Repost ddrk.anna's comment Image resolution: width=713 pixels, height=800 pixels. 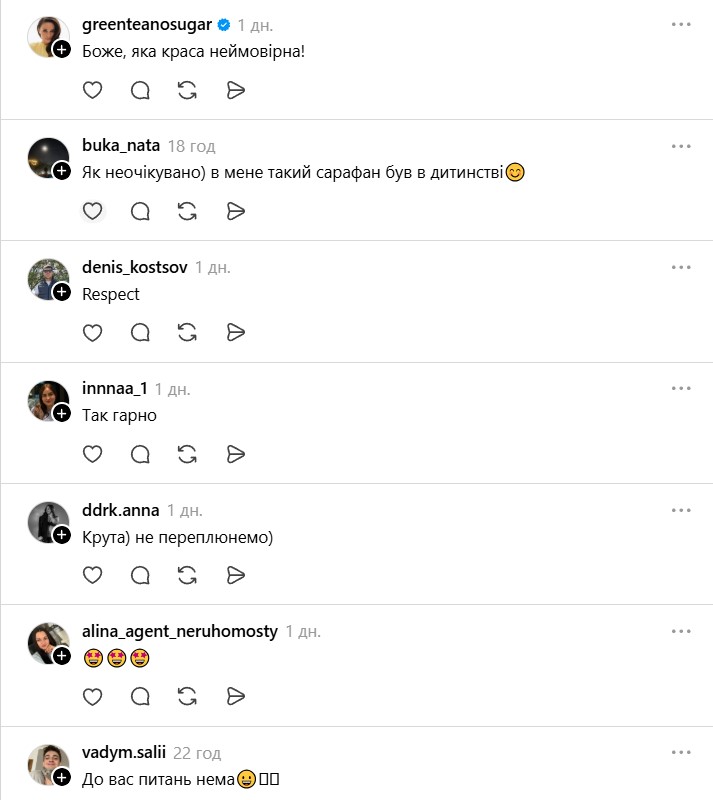[187, 575]
